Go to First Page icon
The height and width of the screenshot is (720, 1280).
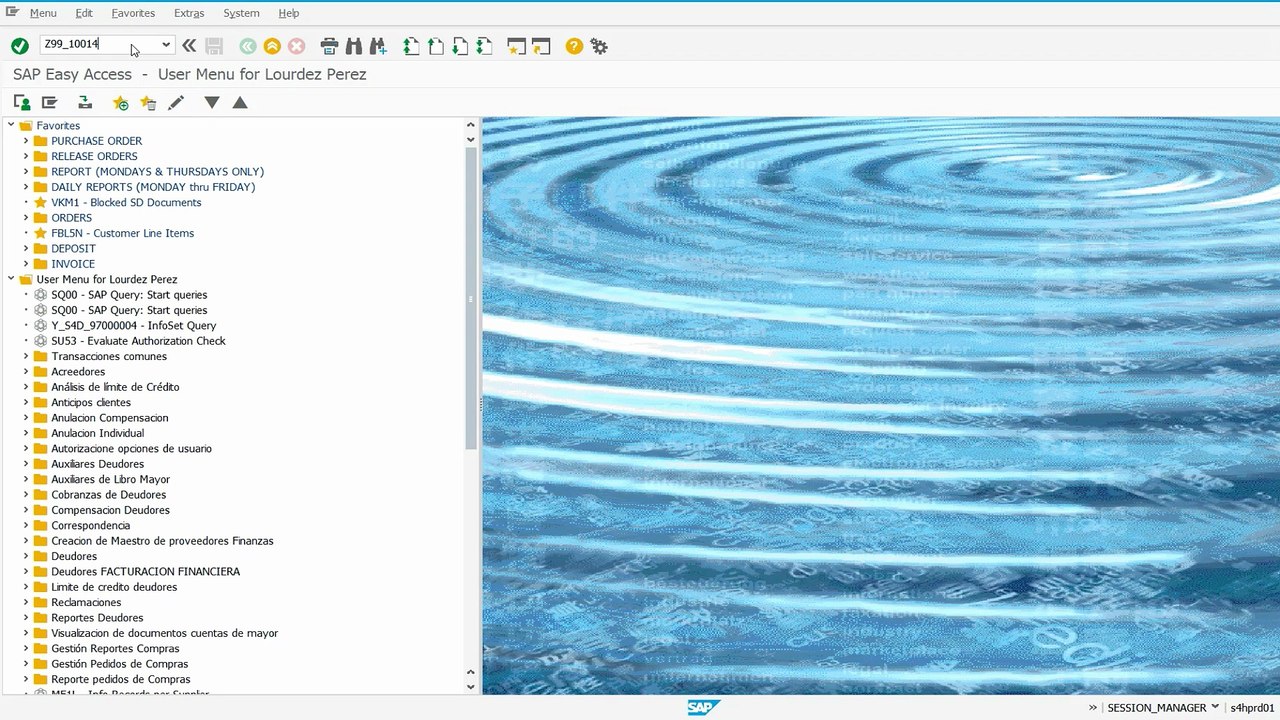[411, 46]
